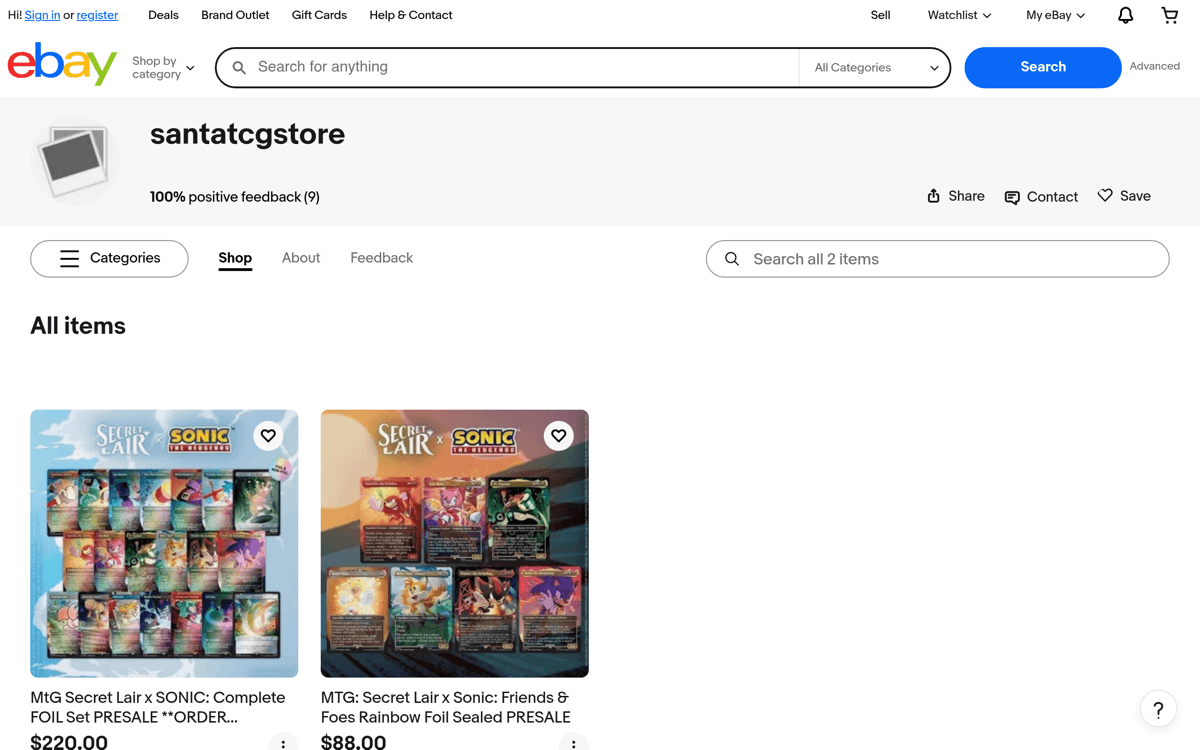The height and width of the screenshot is (750, 1200).
Task: Open more options for the $220.00 listing
Action: point(283,744)
